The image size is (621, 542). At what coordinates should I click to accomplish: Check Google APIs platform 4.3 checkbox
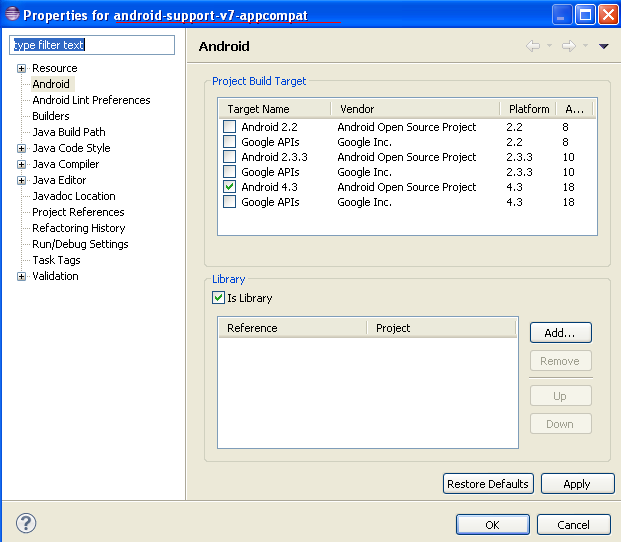click(229, 202)
